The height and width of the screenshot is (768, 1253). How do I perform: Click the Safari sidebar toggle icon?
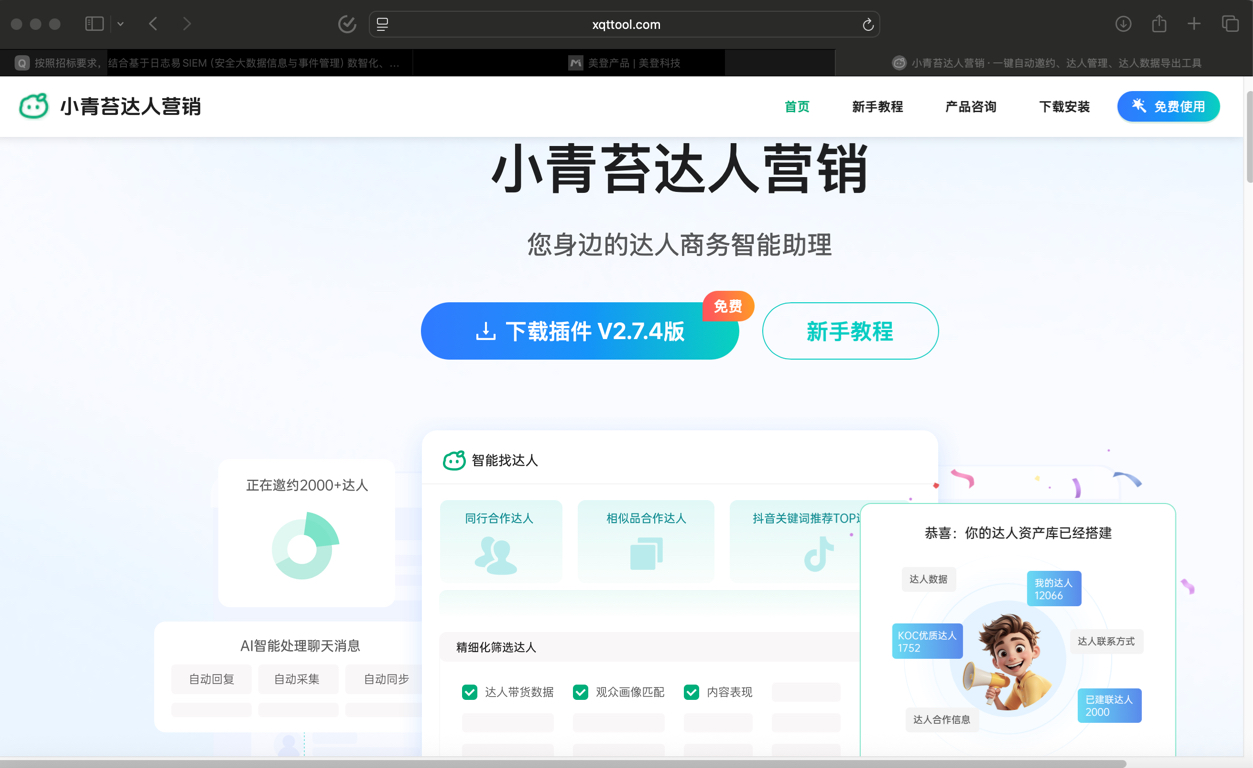coord(95,24)
